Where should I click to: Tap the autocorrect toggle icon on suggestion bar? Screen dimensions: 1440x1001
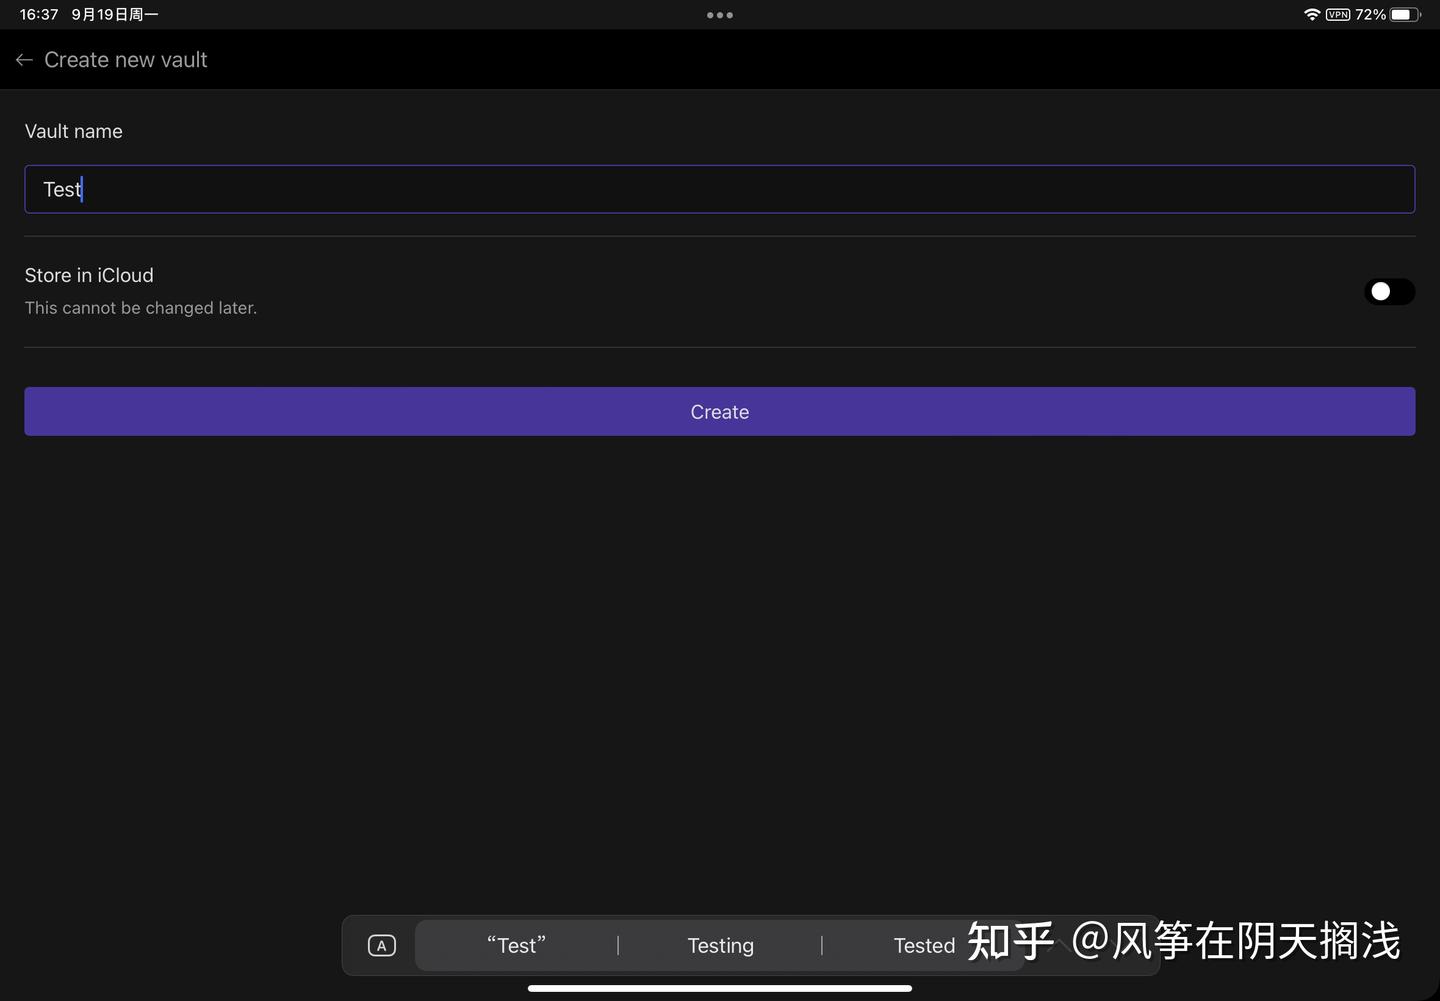(381, 944)
